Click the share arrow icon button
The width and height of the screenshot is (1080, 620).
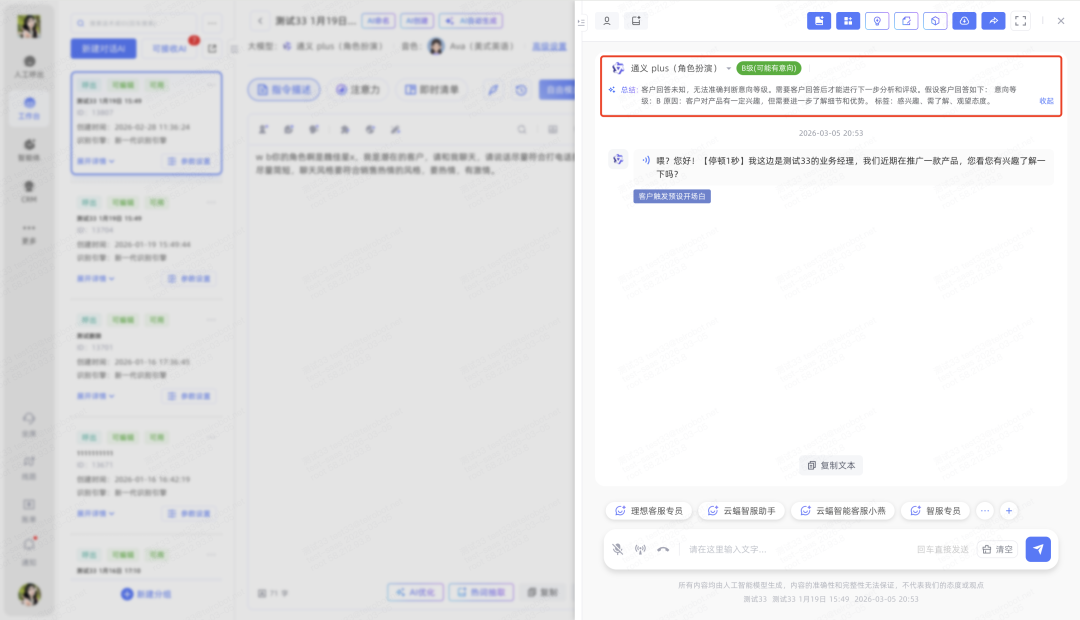coord(993,21)
